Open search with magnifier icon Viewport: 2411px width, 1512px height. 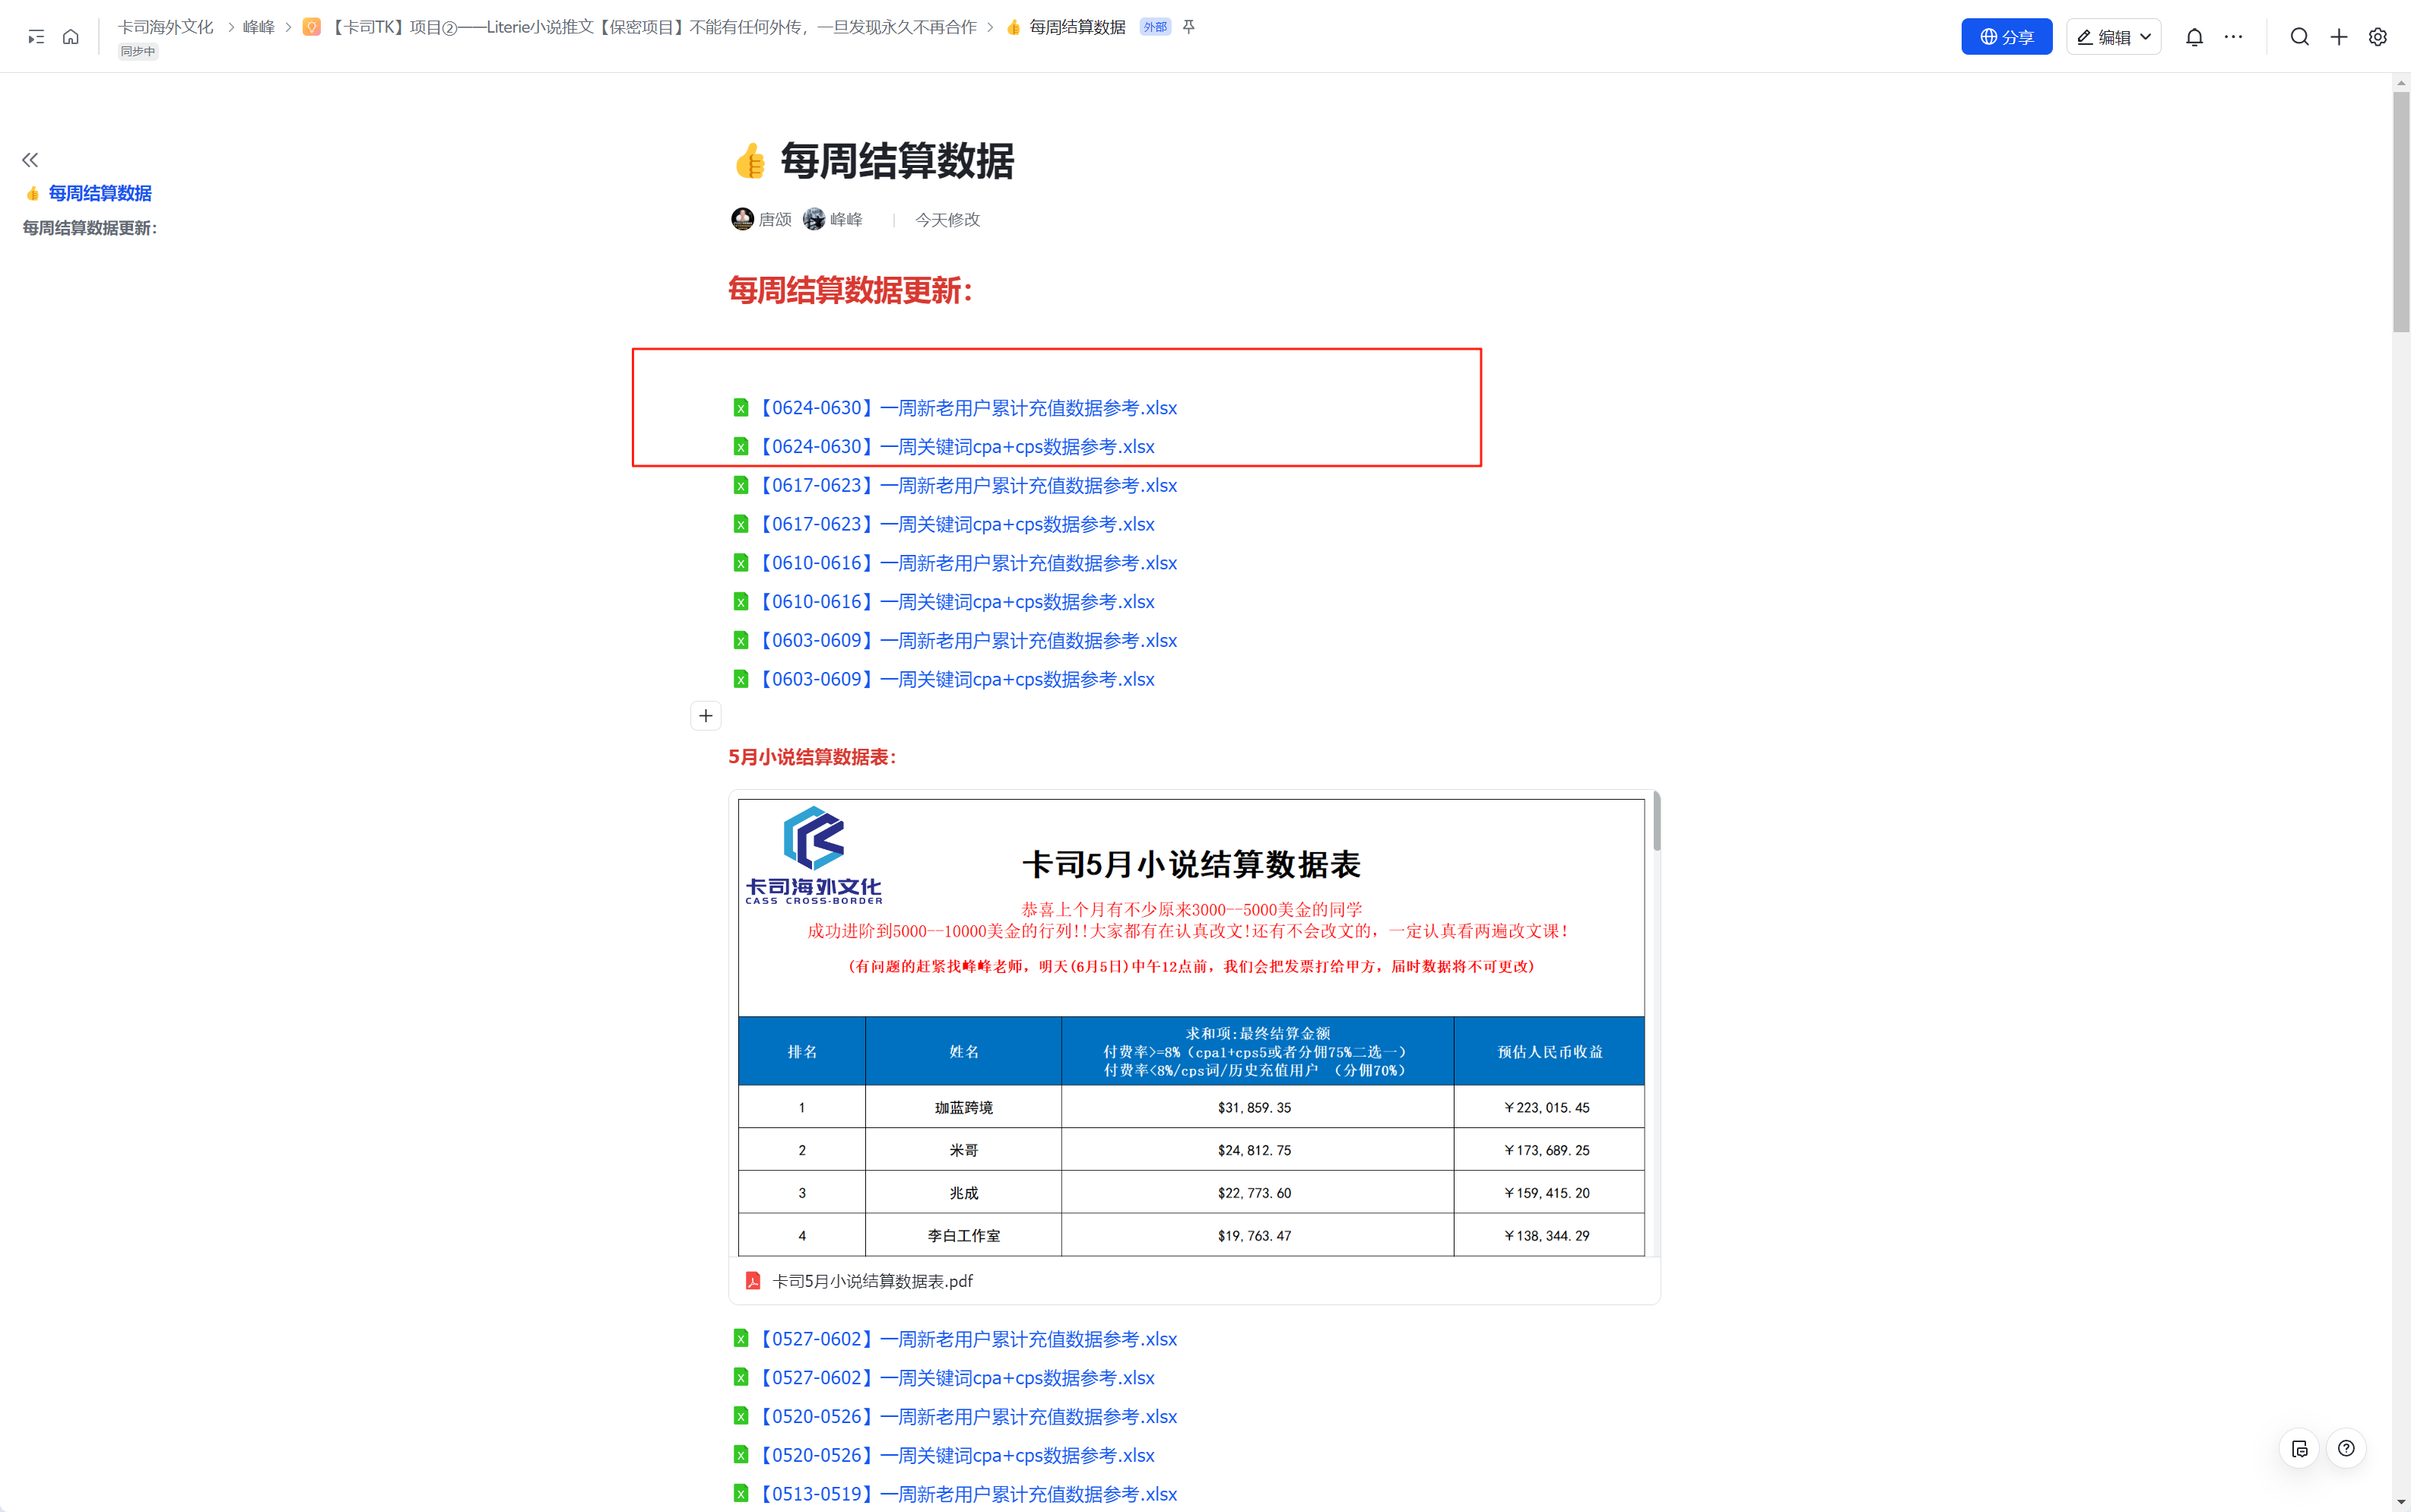point(2299,37)
